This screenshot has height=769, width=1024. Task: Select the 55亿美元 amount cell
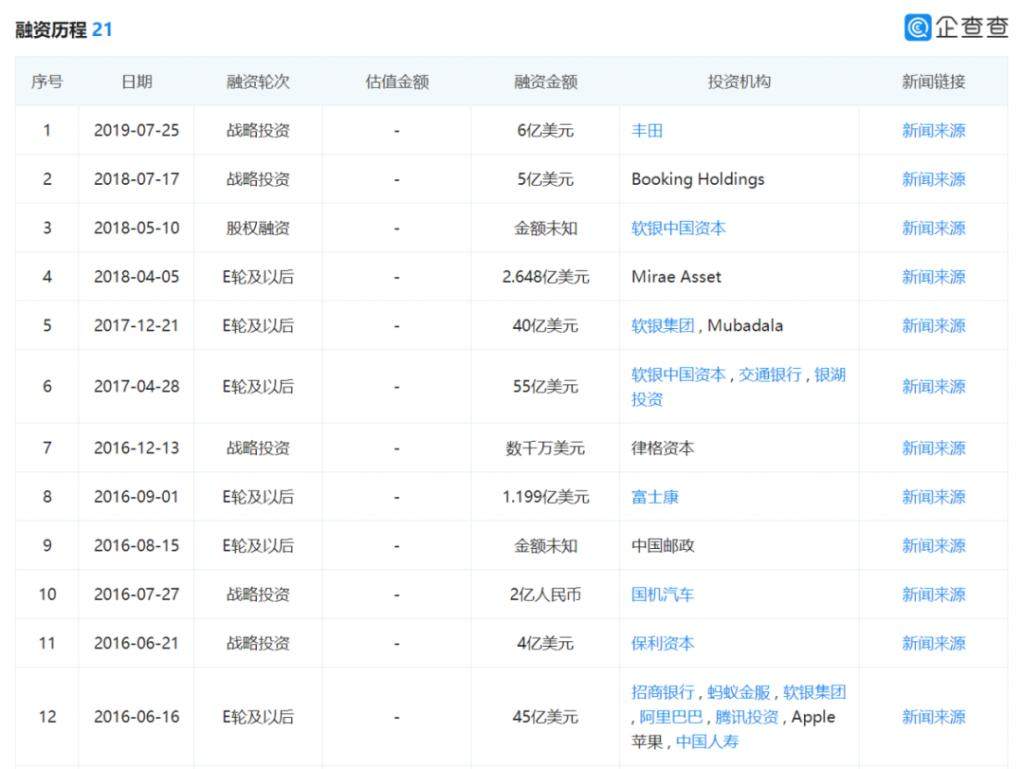pyautogui.click(x=546, y=387)
